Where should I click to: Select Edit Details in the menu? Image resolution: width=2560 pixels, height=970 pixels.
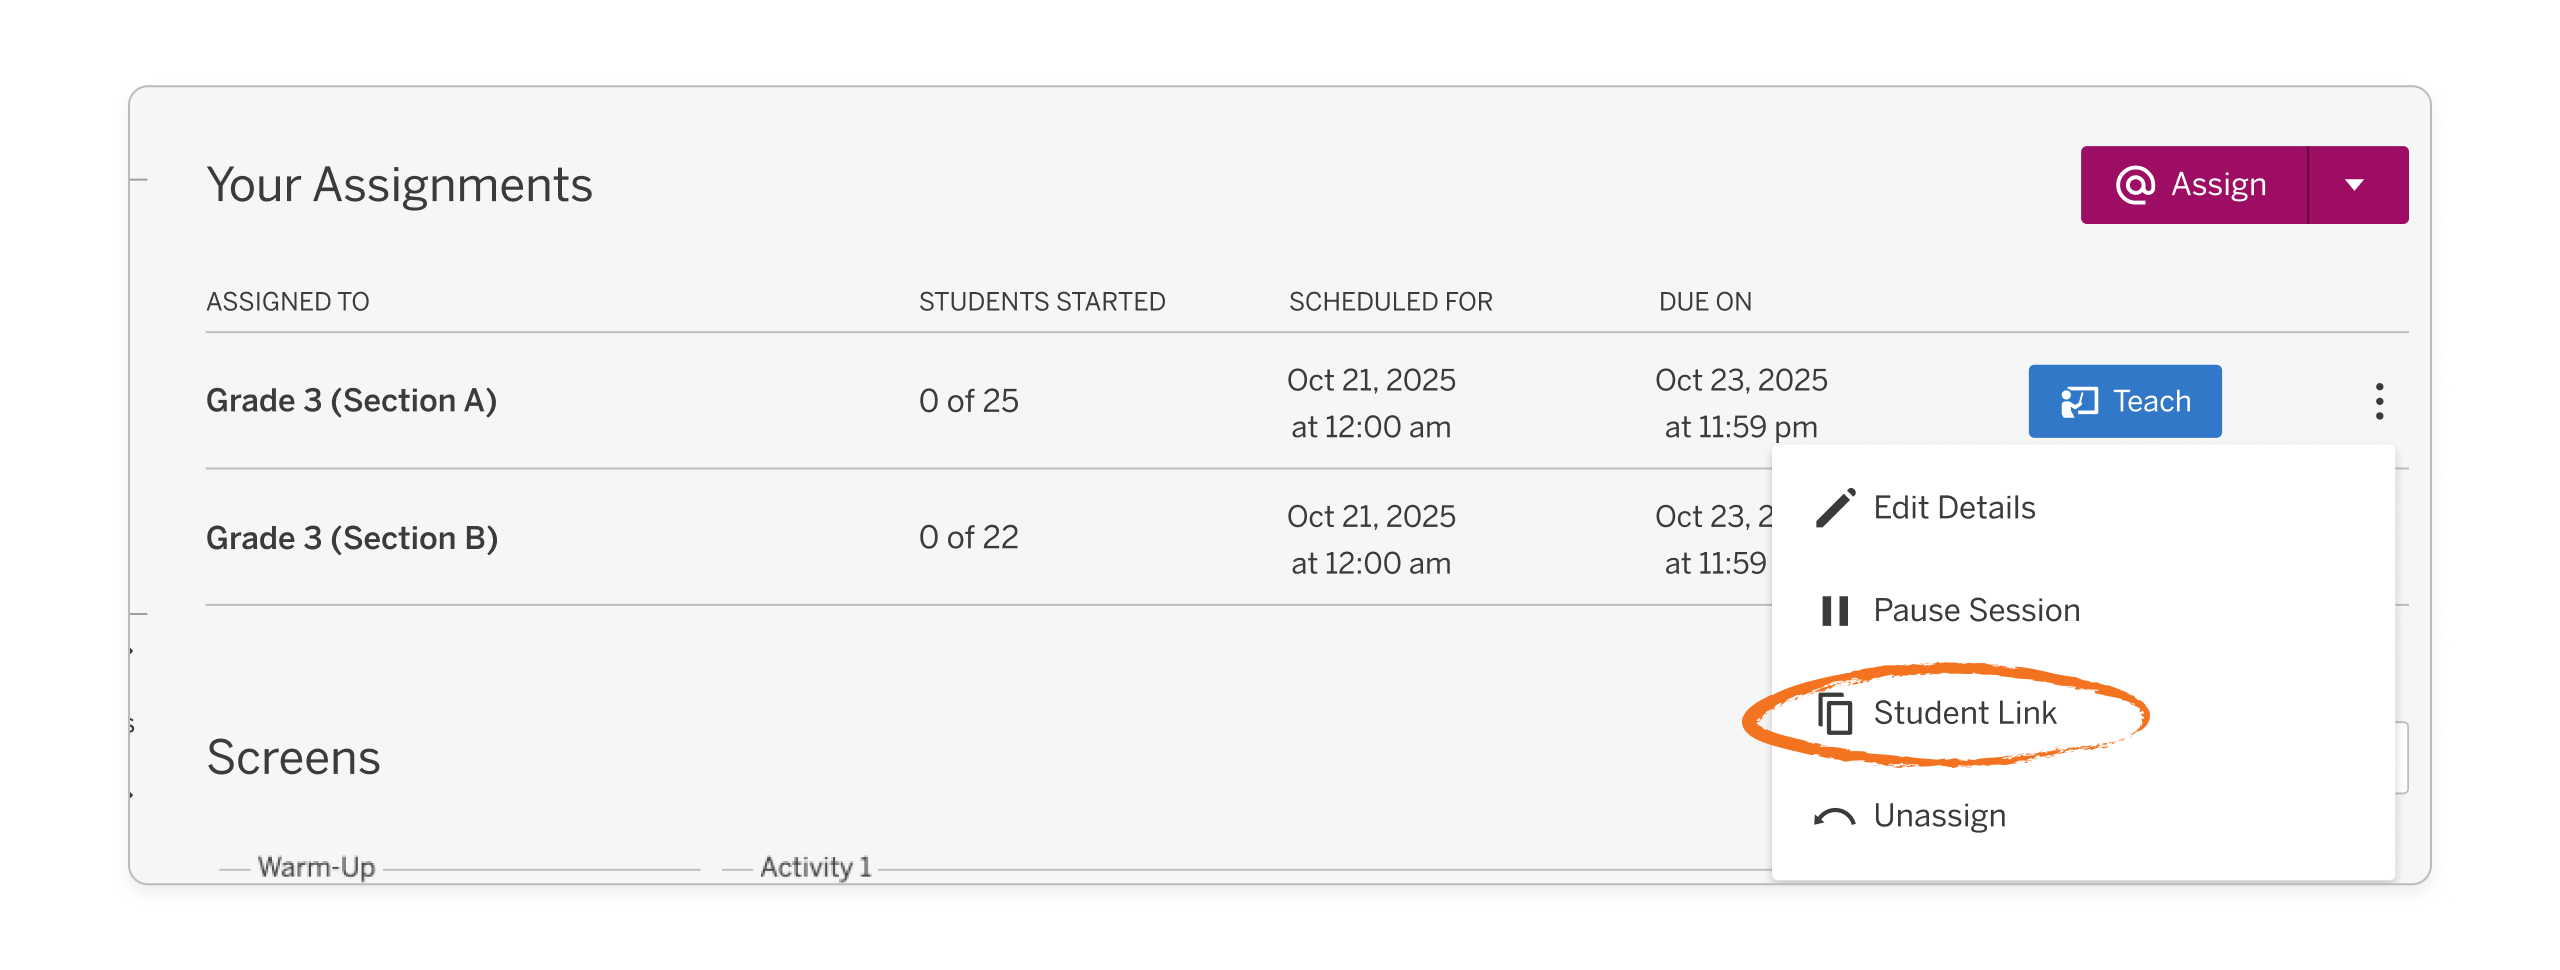point(1955,506)
